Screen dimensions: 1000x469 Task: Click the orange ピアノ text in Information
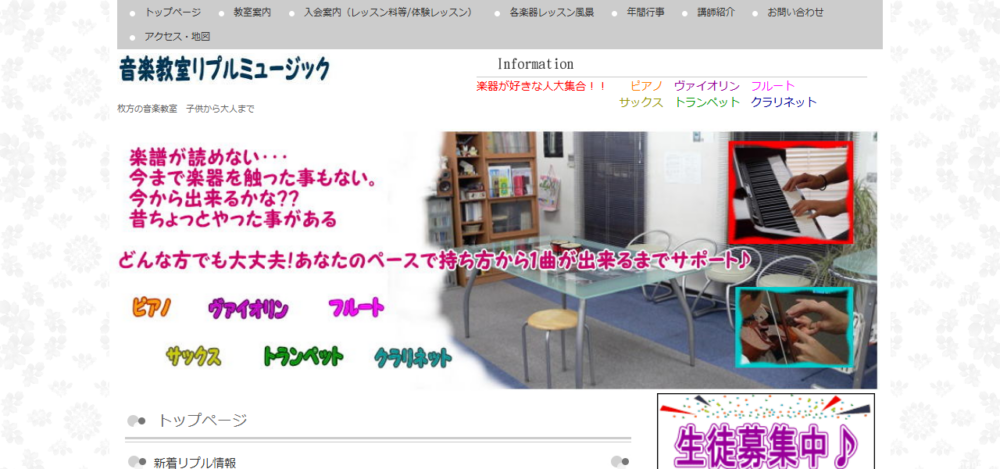[647, 86]
